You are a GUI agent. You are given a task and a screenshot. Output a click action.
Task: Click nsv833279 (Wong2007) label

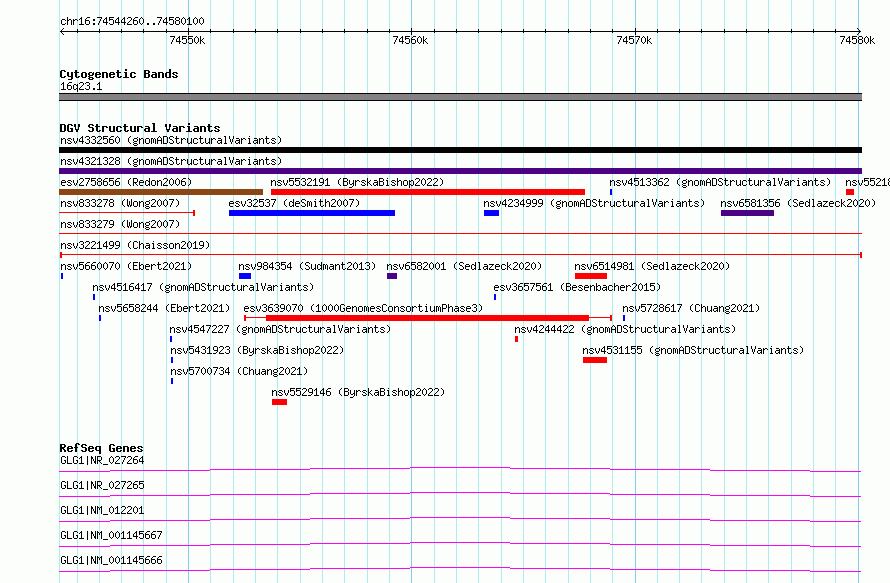(x=120, y=224)
